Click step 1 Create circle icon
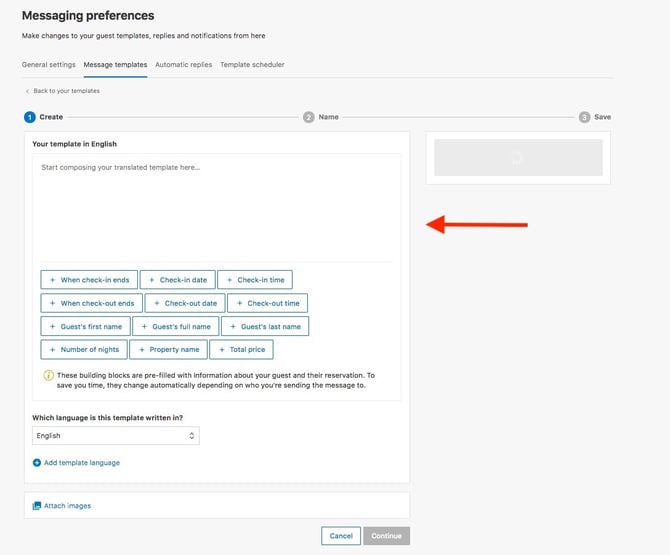This screenshot has width=670, height=555. [x=30, y=117]
